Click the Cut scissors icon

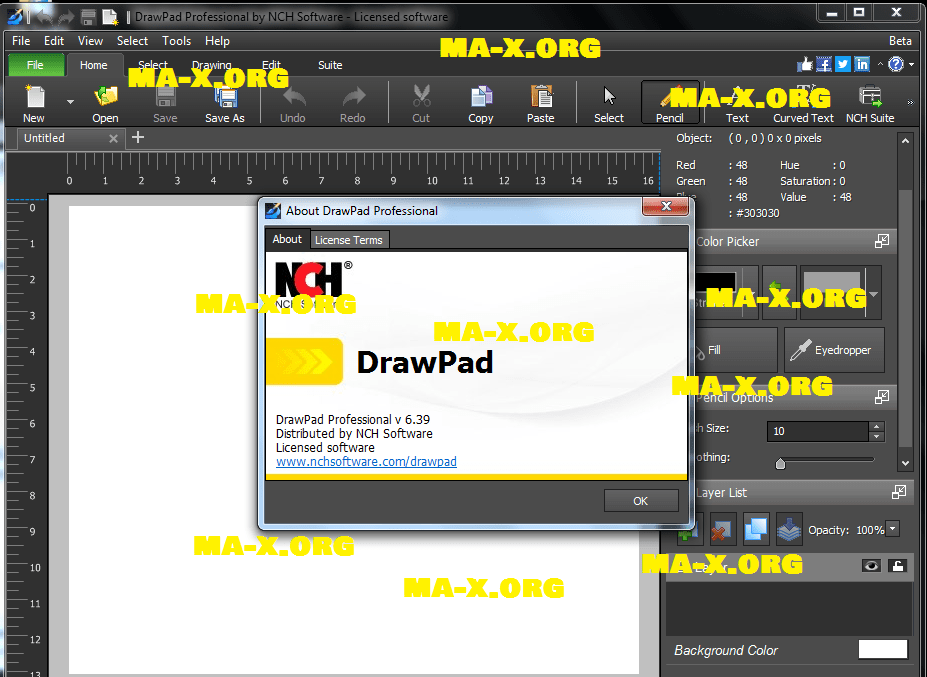422,96
